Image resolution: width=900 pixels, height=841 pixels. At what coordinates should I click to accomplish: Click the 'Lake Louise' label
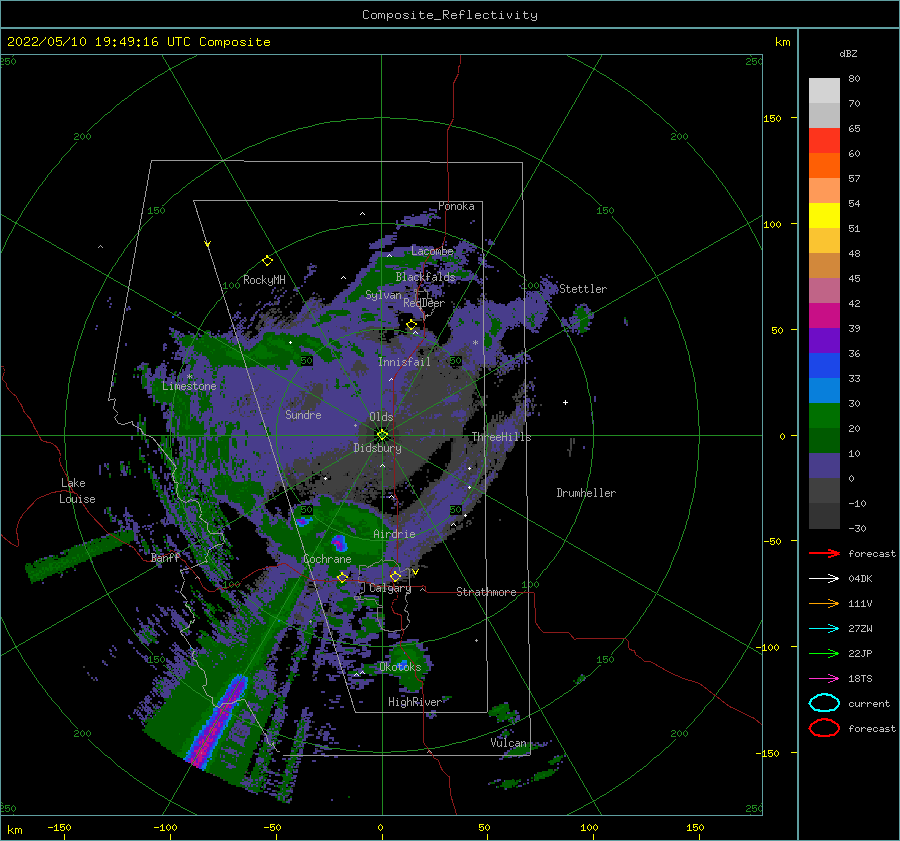[77, 491]
